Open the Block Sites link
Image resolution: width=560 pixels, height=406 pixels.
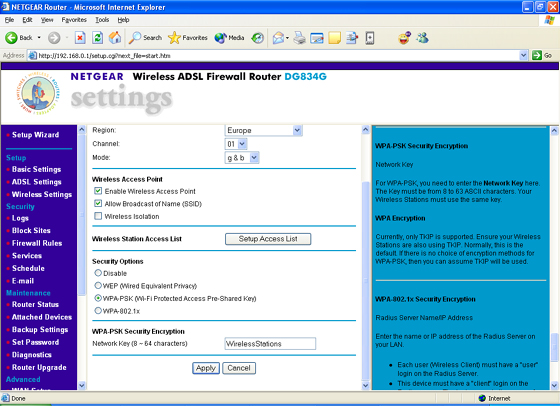point(31,230)
